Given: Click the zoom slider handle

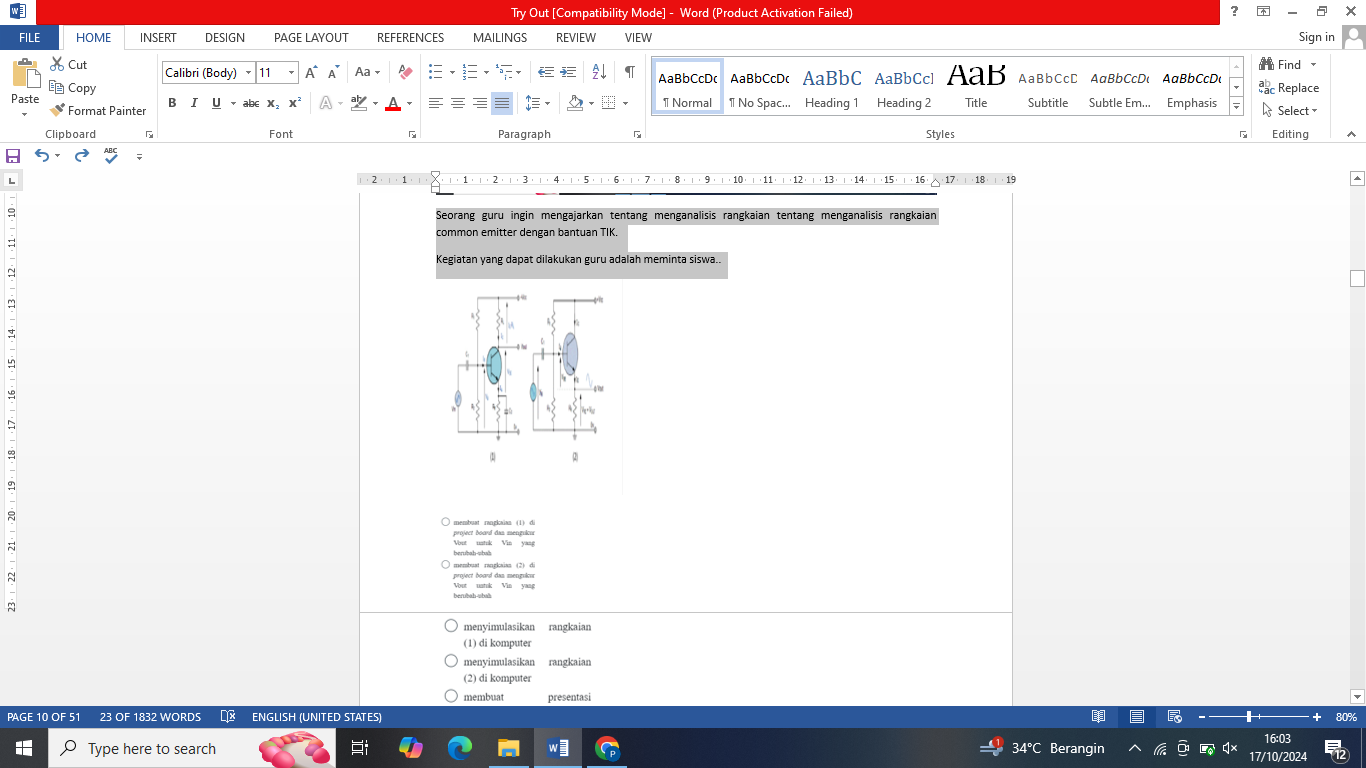Looking at the screenshot, I should pyautogui.click(x=1250, y=717).
